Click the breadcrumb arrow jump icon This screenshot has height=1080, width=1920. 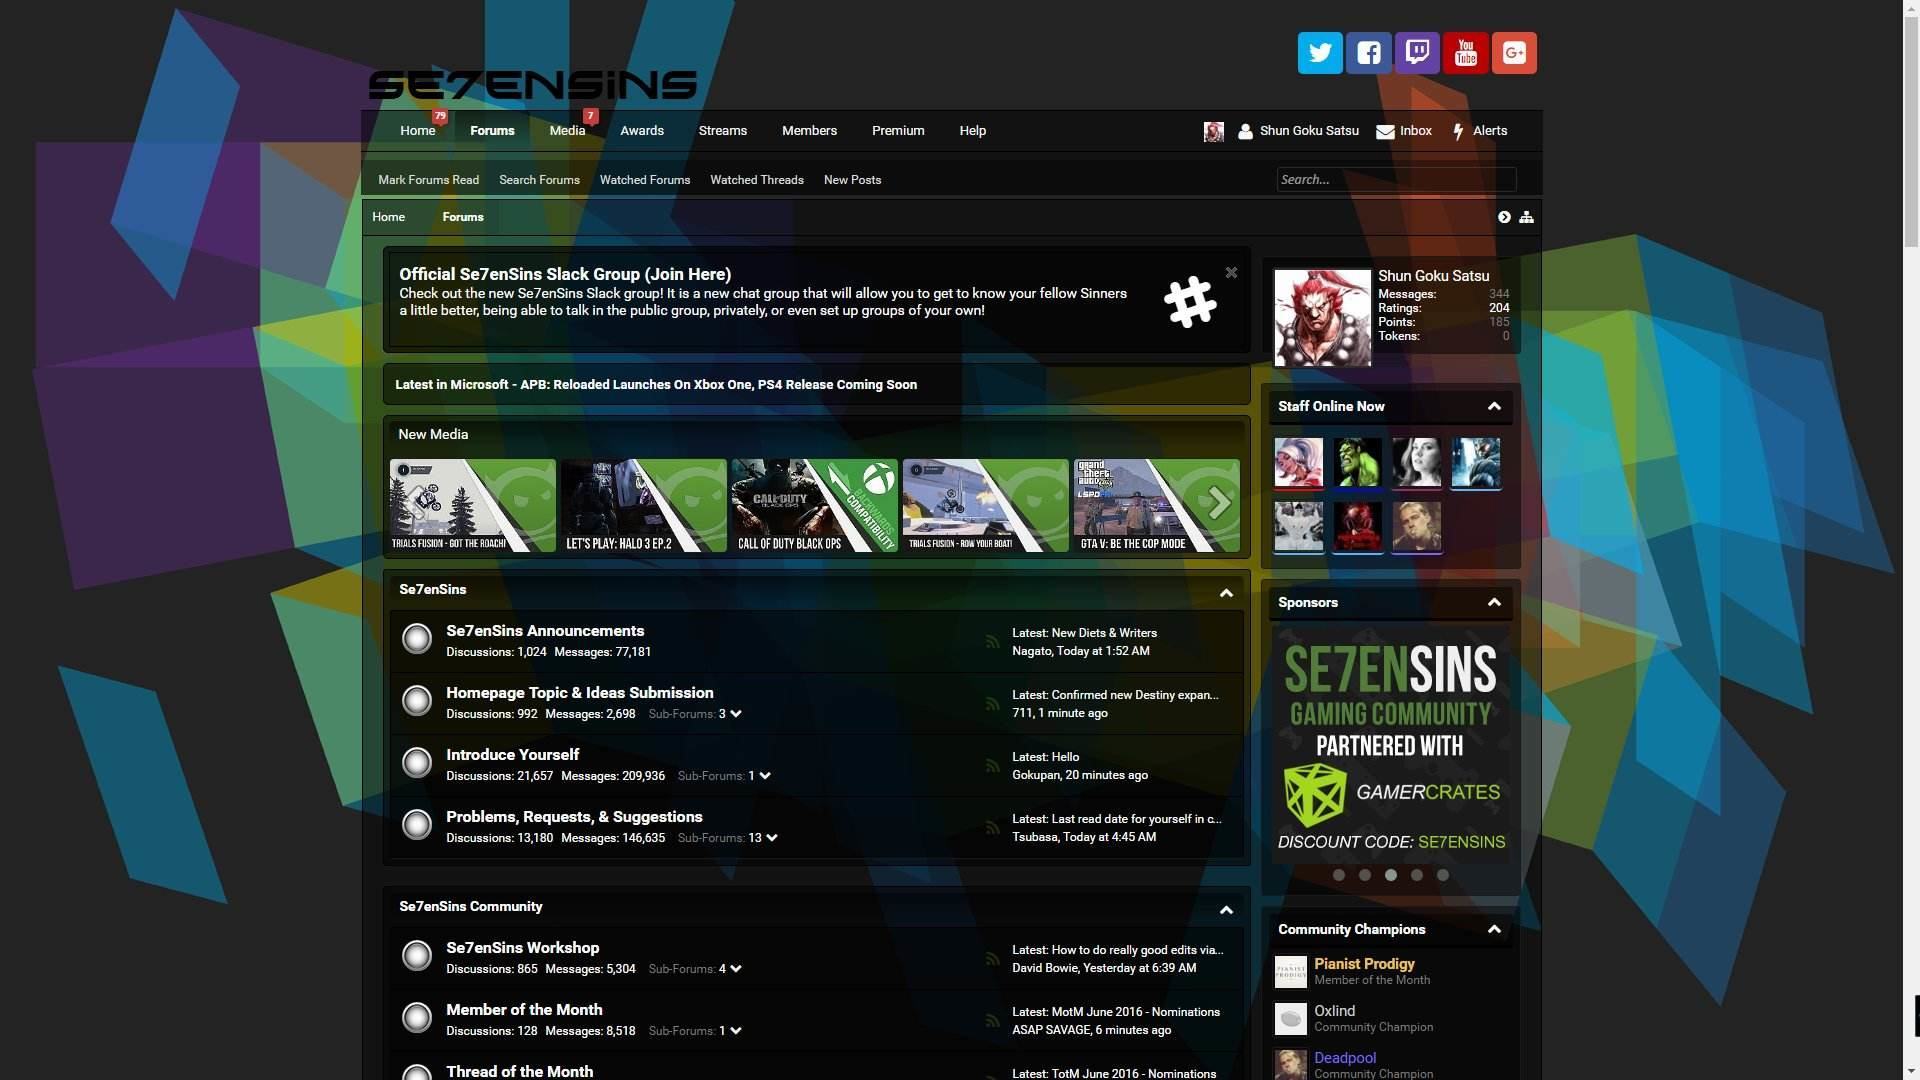(1504, 217)
